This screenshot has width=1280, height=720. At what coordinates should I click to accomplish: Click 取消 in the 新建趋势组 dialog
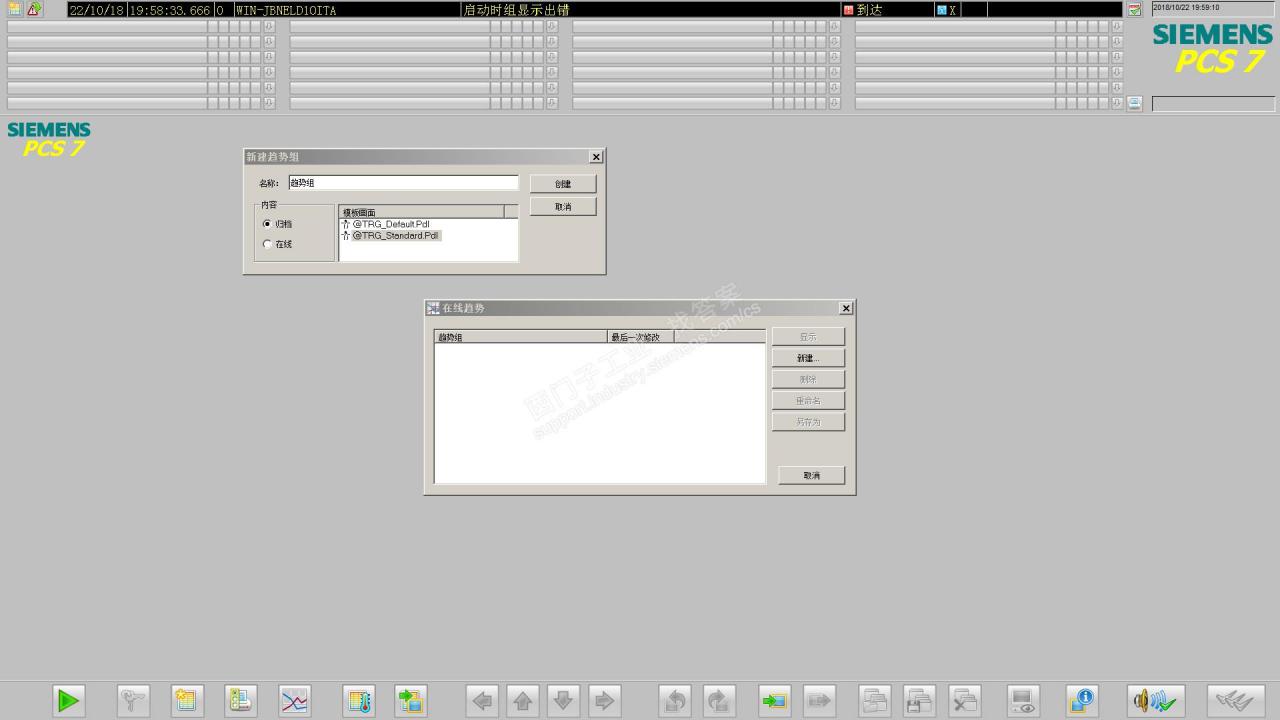563,207
